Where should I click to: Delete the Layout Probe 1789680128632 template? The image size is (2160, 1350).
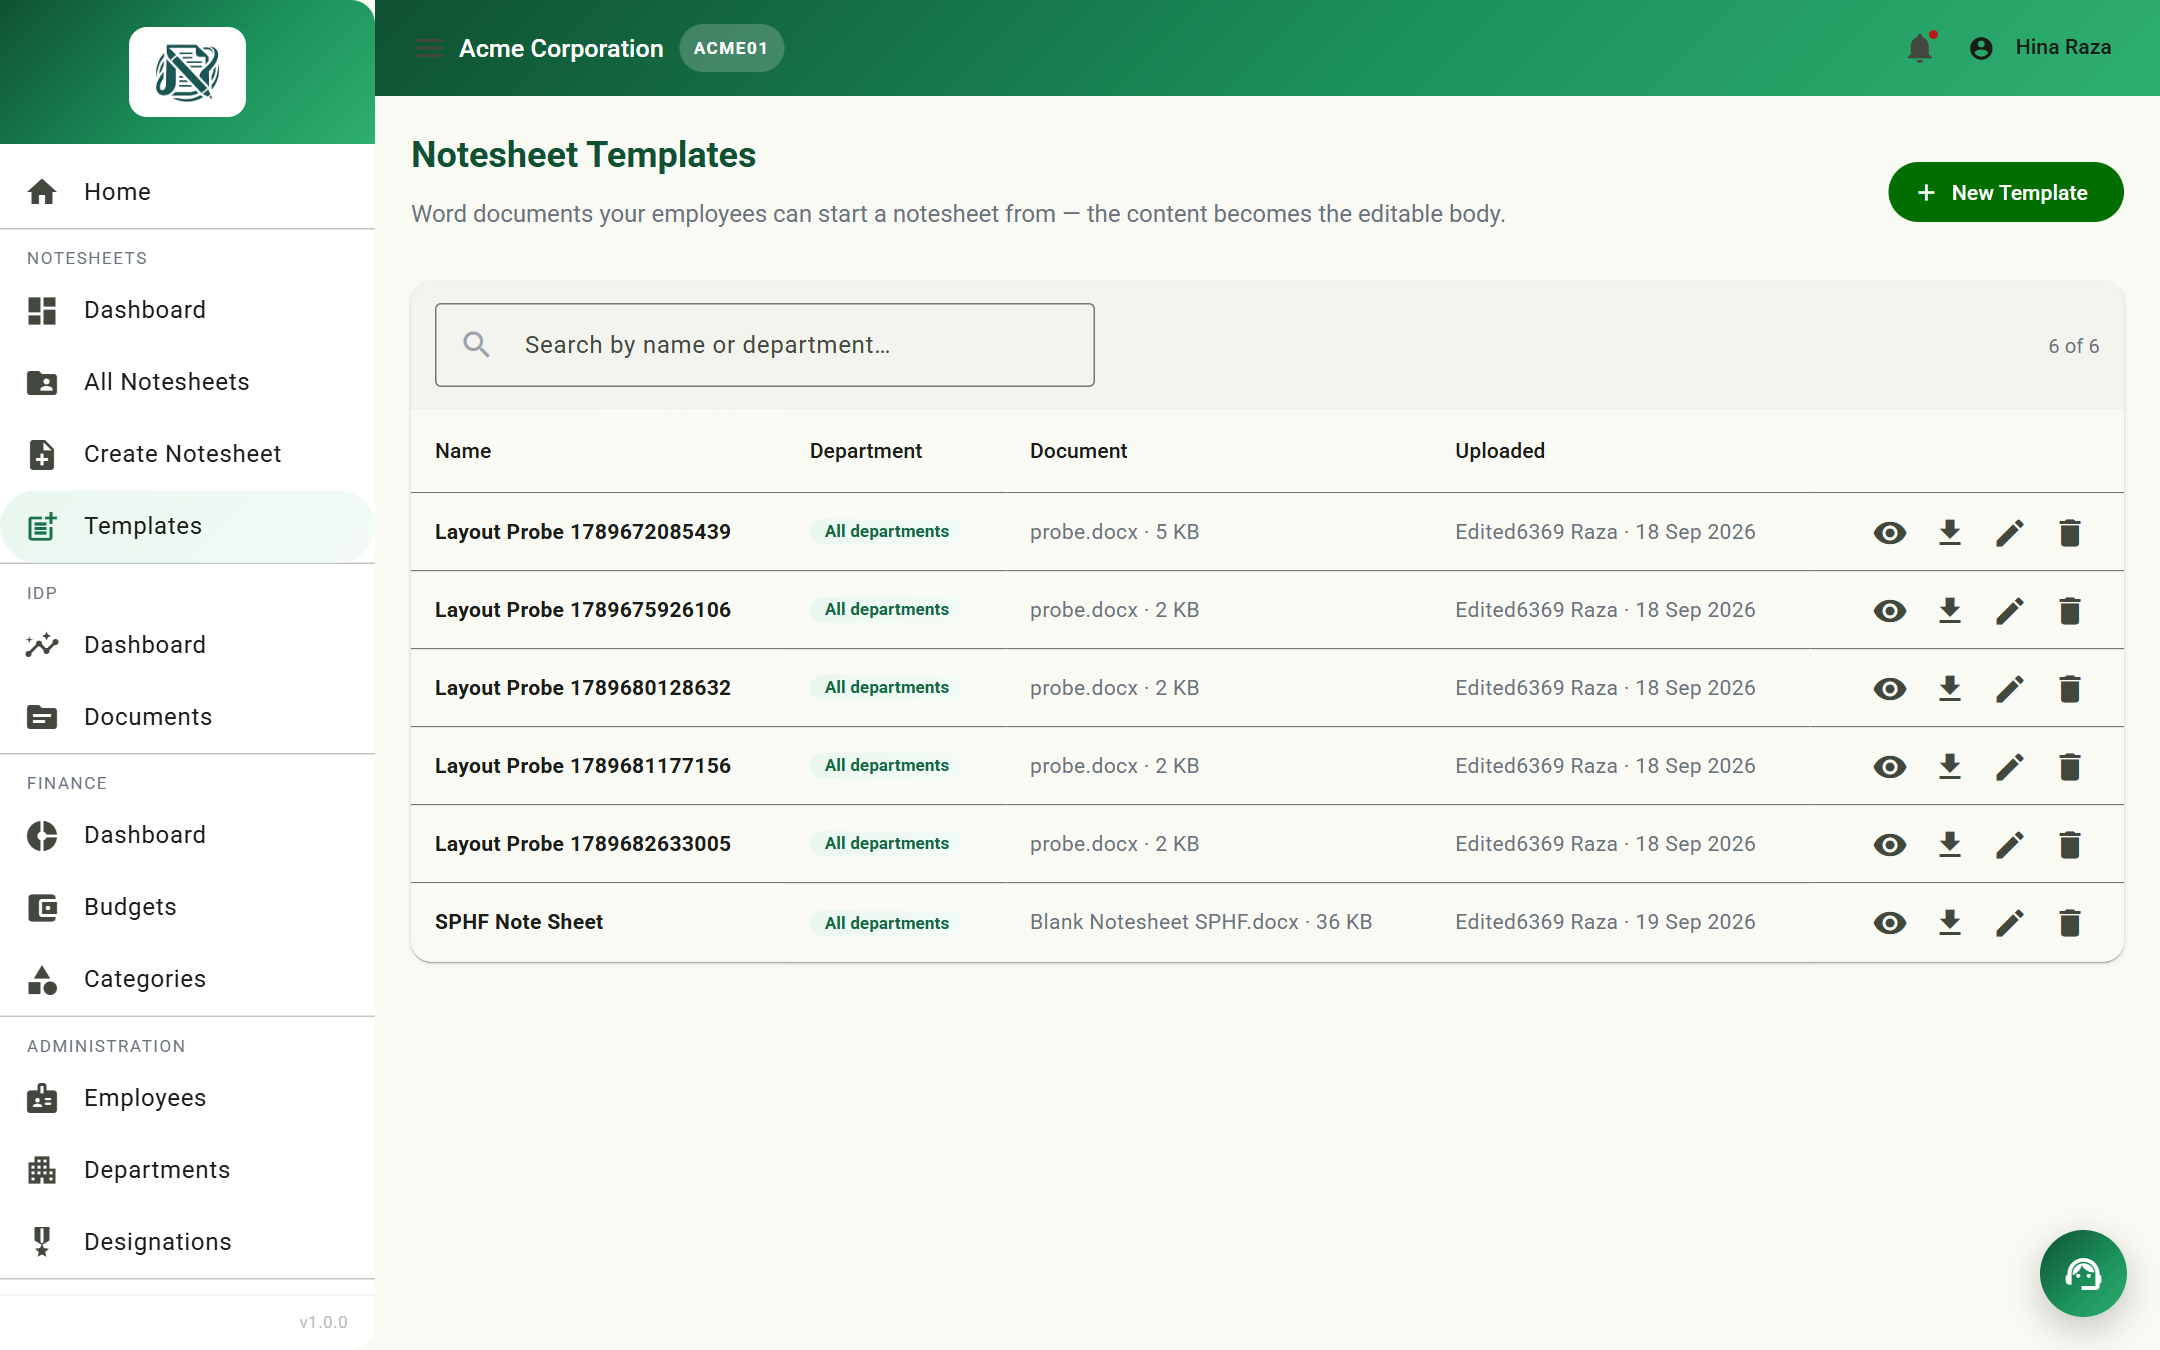[x=2069, y=688]
